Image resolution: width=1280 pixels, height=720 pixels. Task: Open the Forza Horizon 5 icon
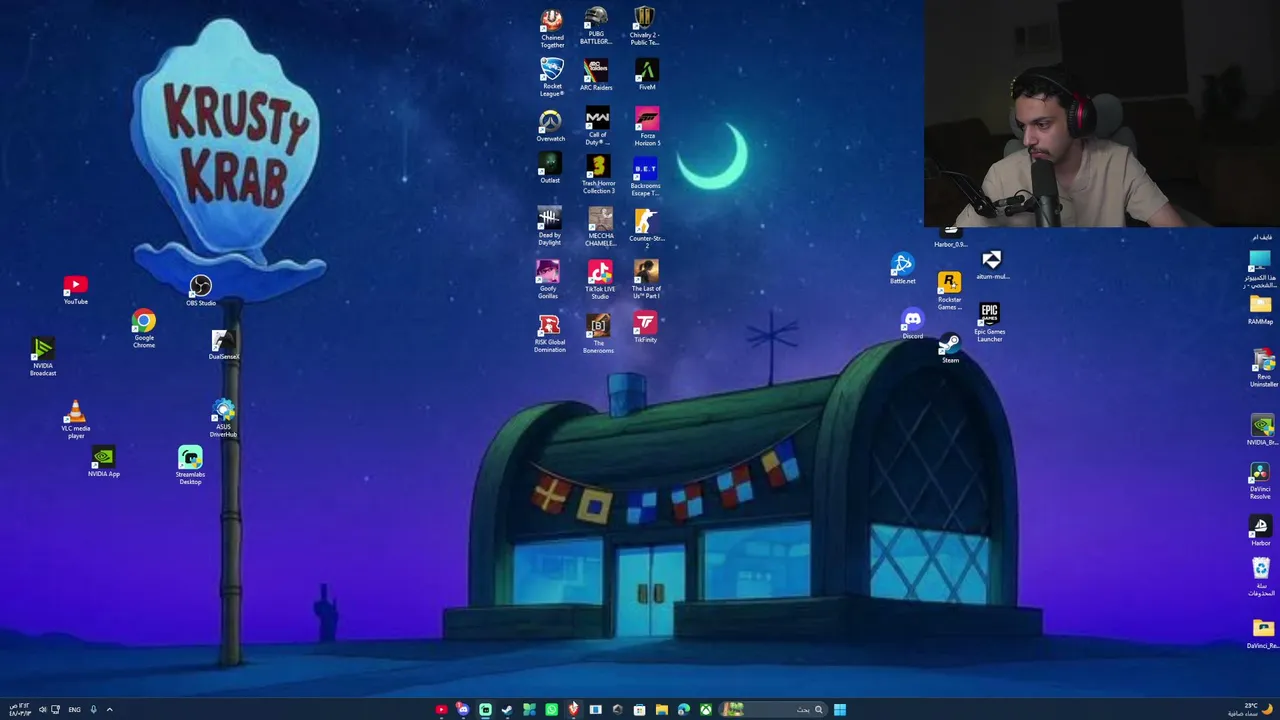[647, 127]
